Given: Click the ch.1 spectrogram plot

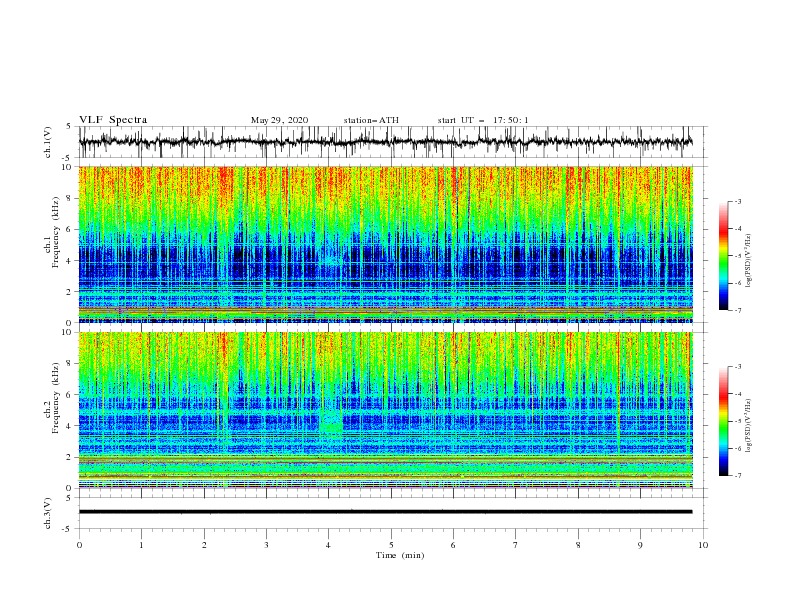Looking at the screenshot, I should 385,244.
